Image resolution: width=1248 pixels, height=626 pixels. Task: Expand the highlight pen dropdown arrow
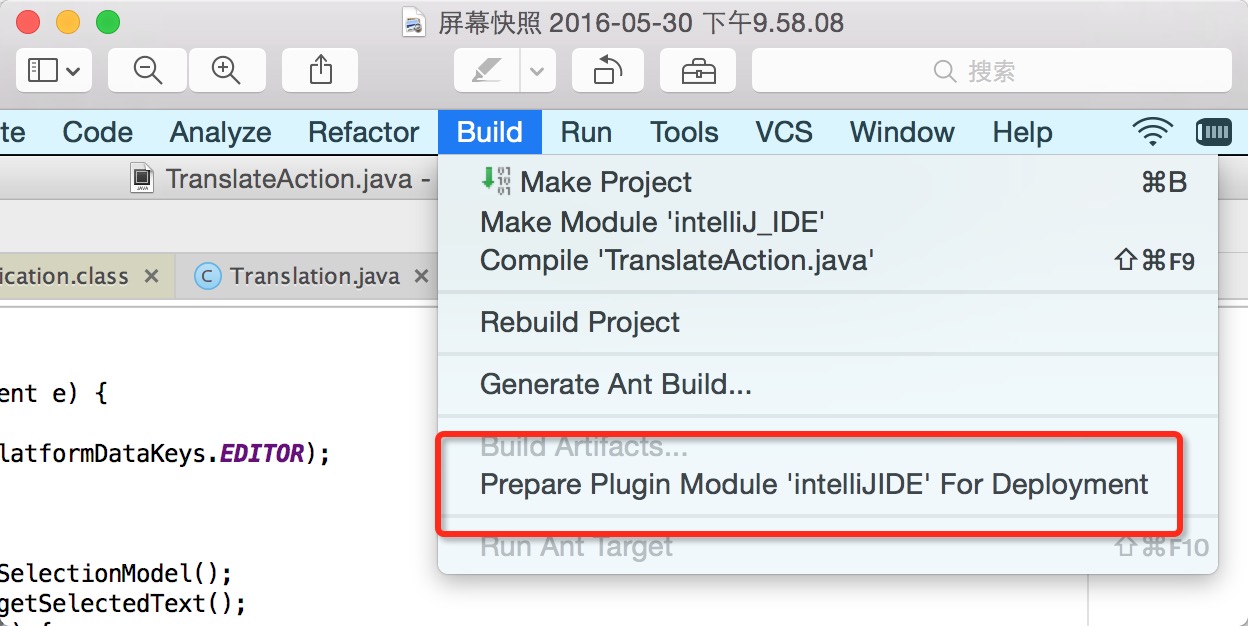click(537, 71)
